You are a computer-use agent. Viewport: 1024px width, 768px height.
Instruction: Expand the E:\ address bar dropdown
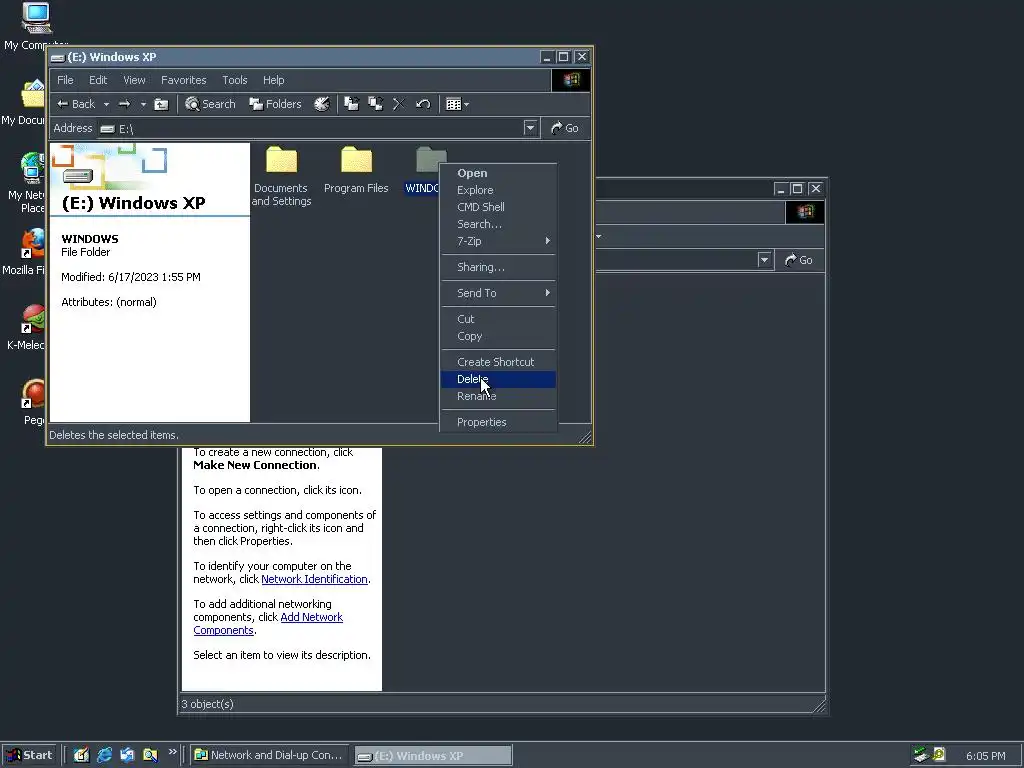click(530, 128)
